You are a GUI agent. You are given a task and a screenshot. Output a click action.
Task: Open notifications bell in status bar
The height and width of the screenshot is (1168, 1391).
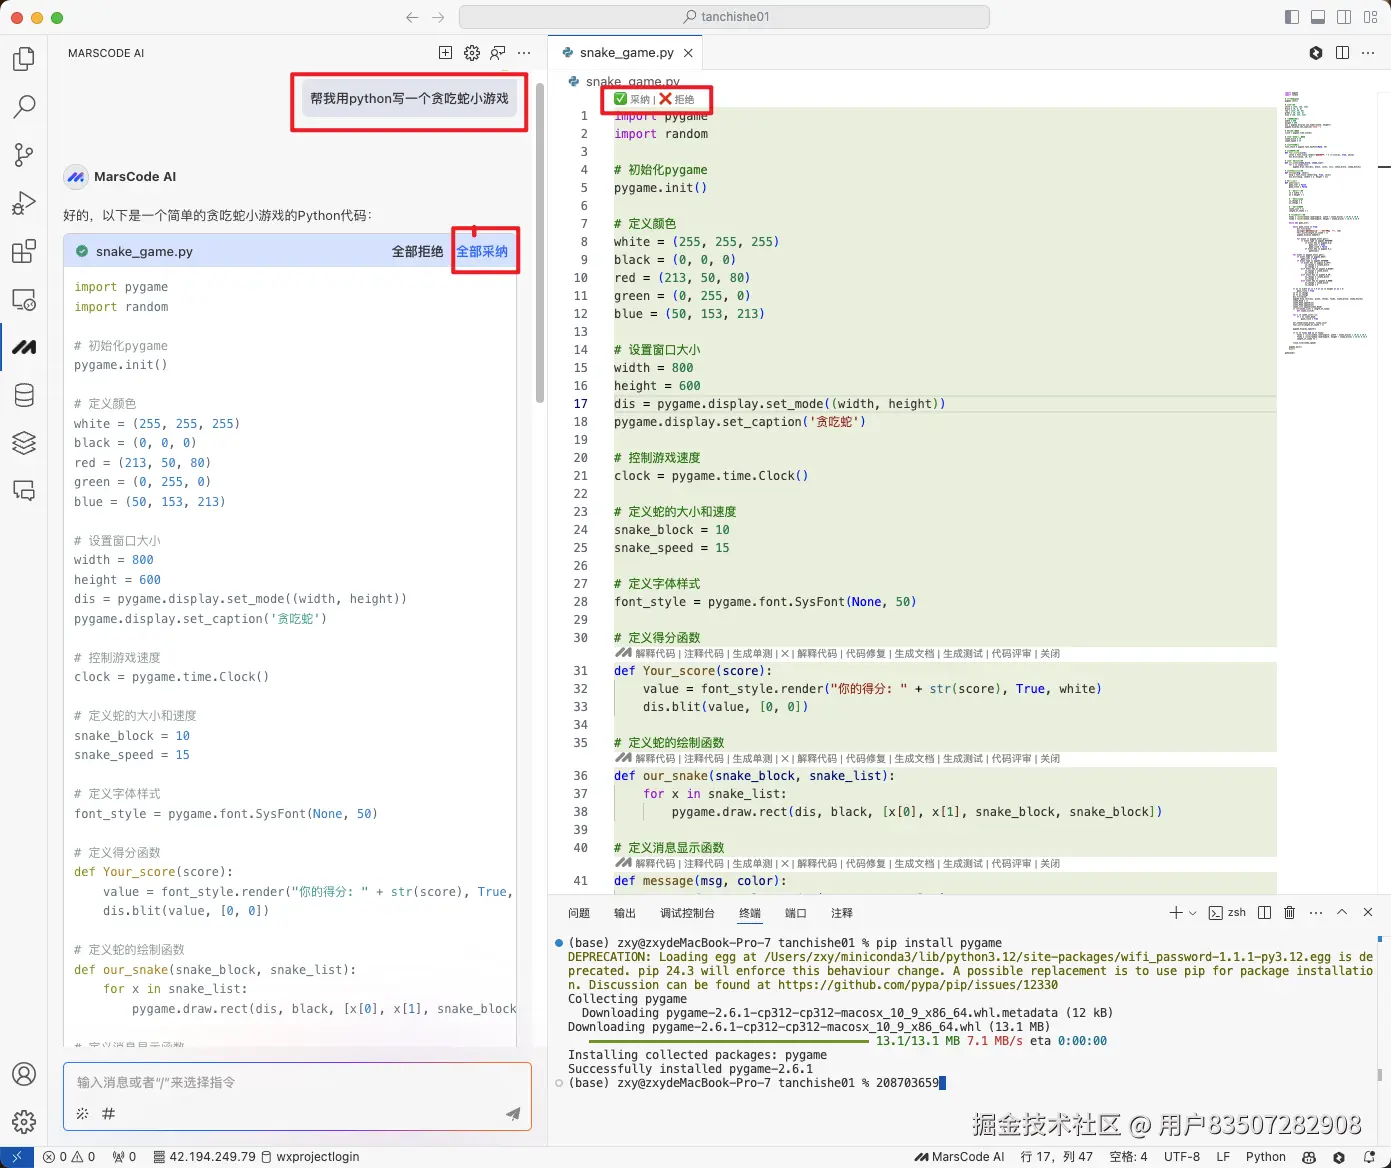[1370, 1157]
